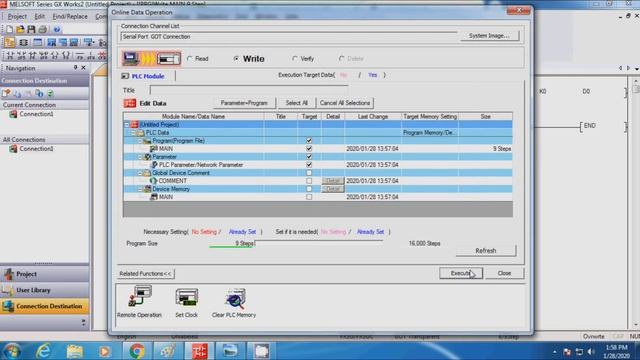This screenshot has height=360, width=640.
Task: Switch to Project navigation view
Action: pyautogui.click(x=44, y=274)
